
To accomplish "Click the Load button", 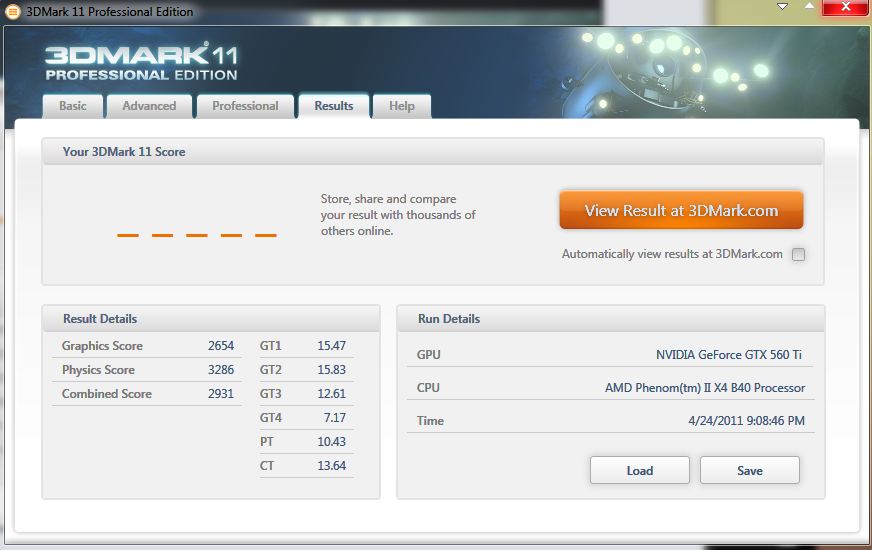I will [x=640, y=470].
